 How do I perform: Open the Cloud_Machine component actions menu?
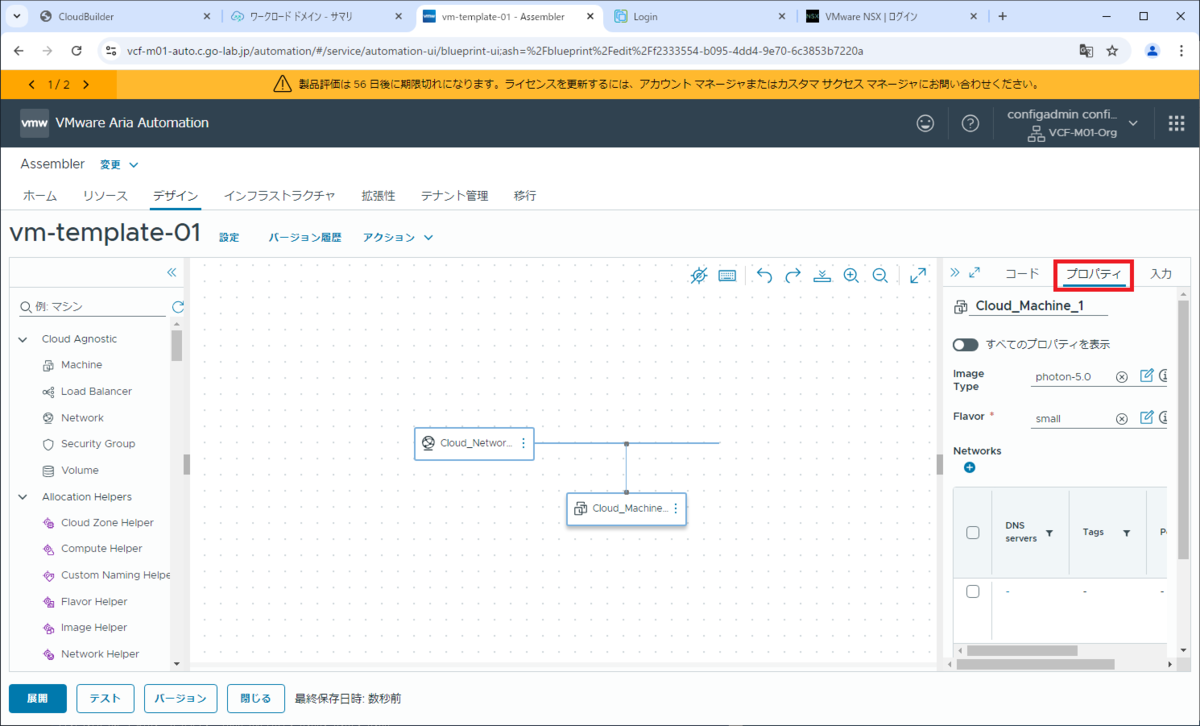(675, 508)
